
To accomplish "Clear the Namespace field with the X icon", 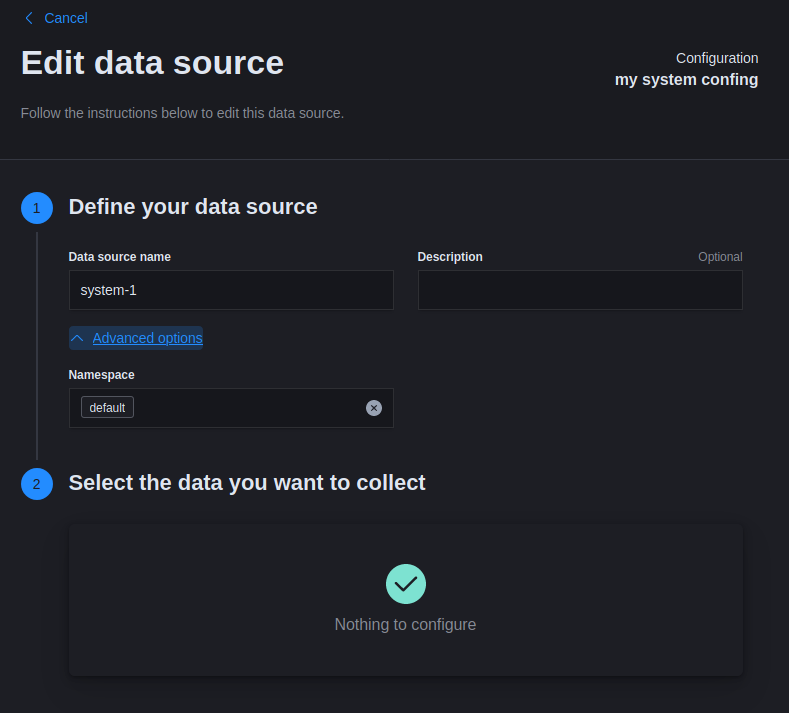I will pos(374,408).
